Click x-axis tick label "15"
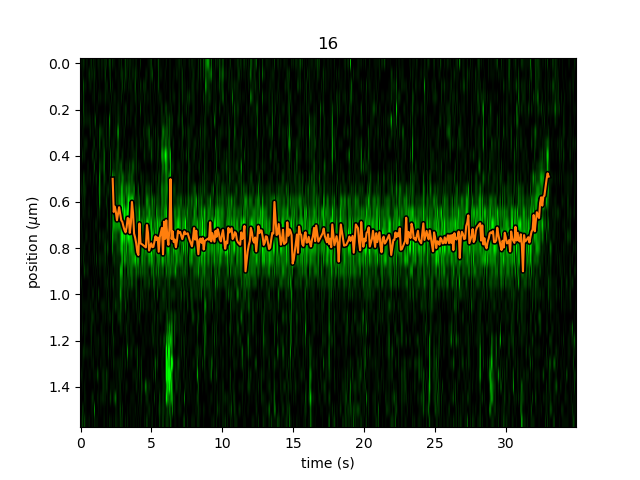The image size is (640, 480). tap(293, 443)
